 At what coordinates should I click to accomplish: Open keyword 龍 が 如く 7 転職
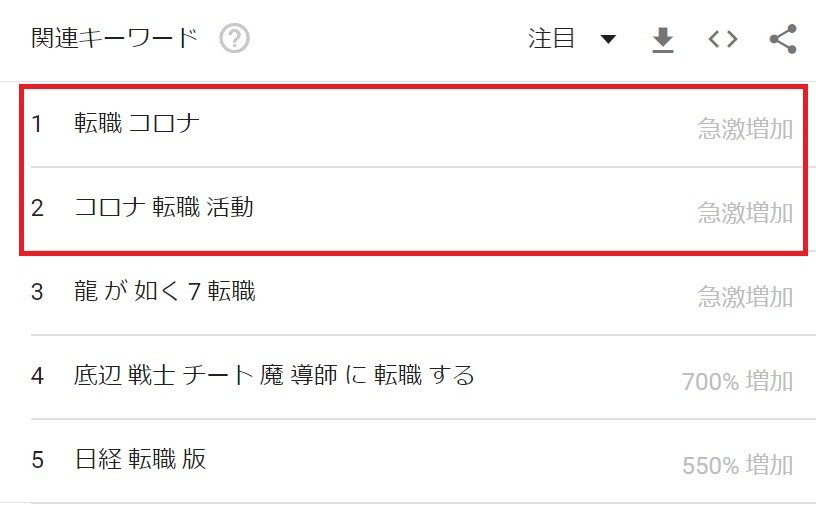[x=165, y=291]
